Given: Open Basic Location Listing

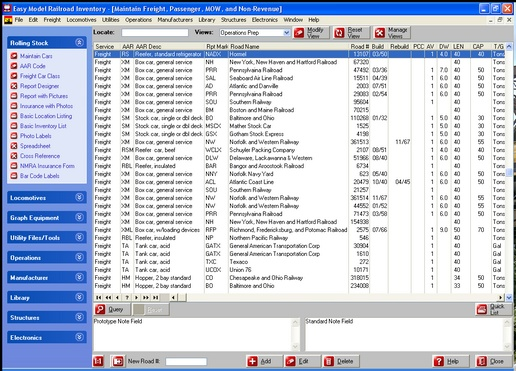Looking at the screenshot, I should [46, 116].
